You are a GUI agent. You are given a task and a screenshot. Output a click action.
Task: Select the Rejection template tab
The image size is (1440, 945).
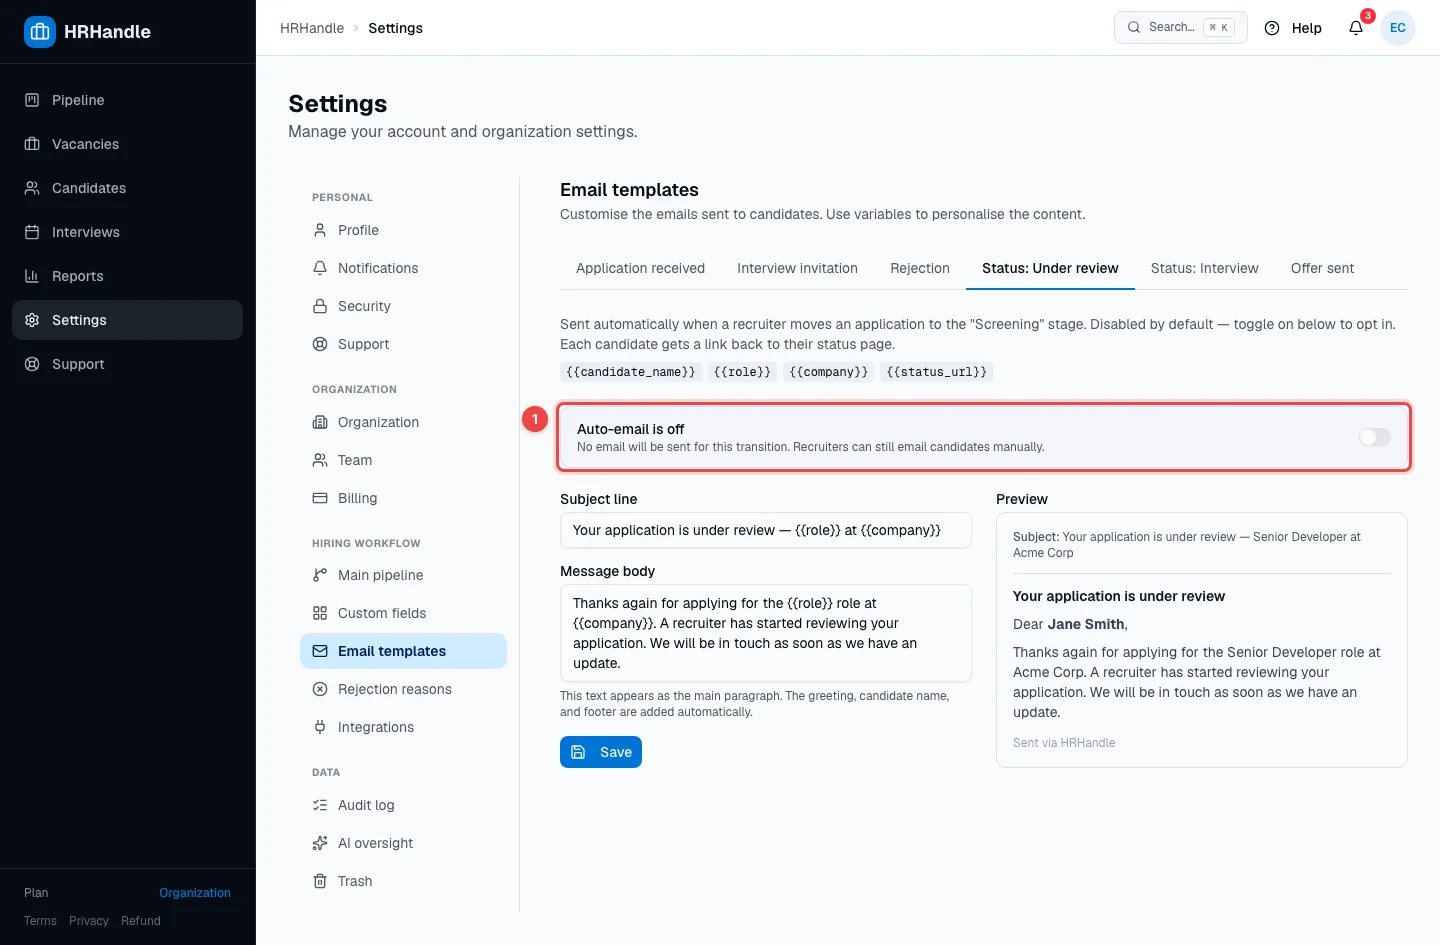click(920, 268)
